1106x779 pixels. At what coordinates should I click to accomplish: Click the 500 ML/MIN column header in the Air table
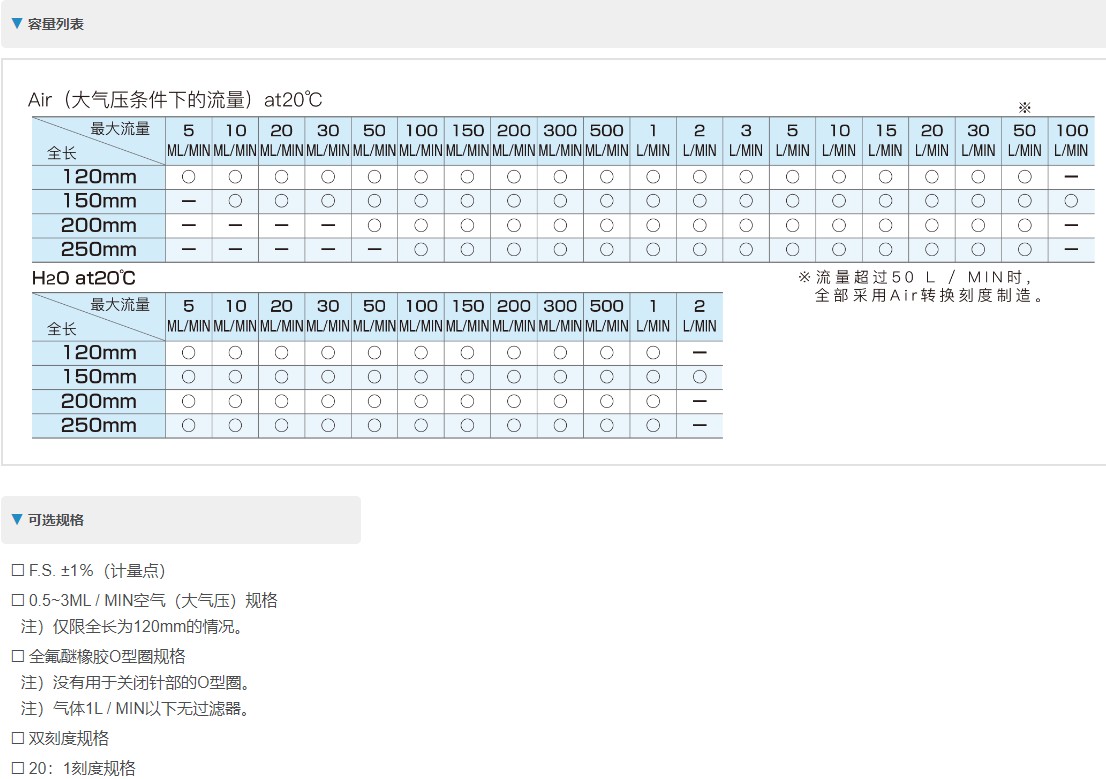coord(606,140)
